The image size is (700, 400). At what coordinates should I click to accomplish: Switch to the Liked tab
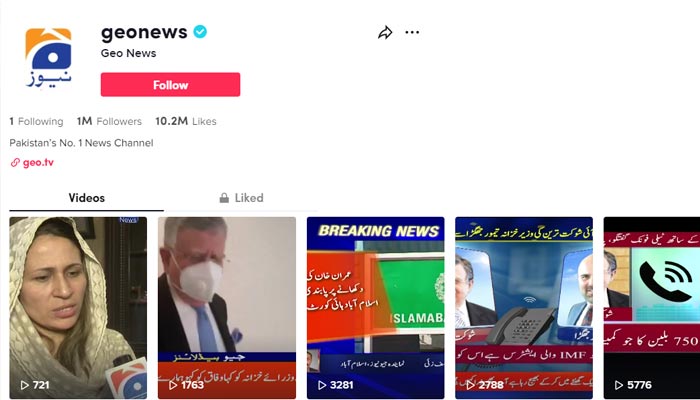point(242,198)
